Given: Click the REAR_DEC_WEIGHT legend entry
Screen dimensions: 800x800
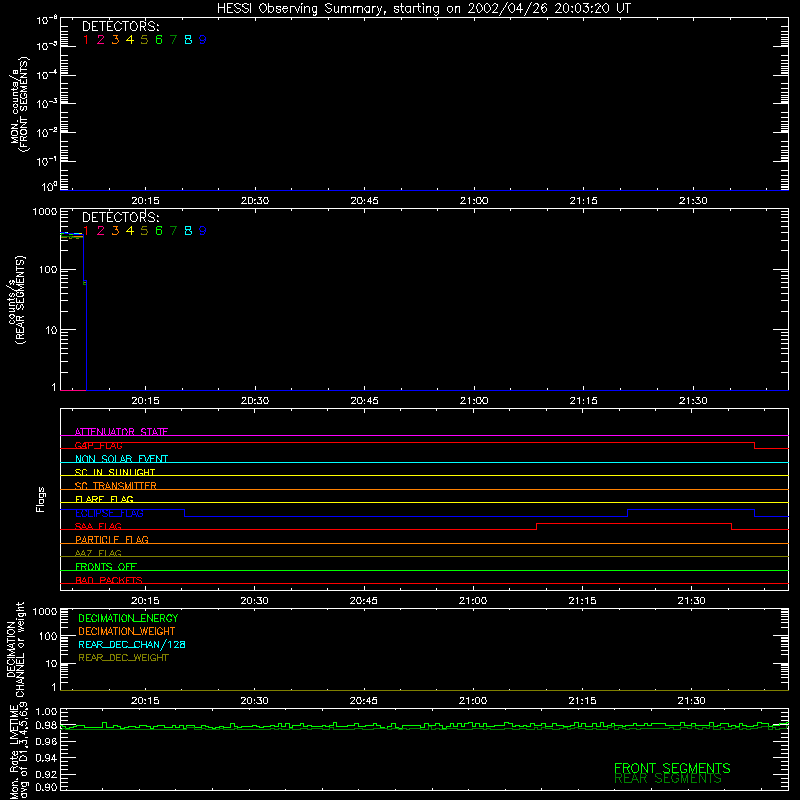Looking at the screenshot, I should tap(123, 658).
